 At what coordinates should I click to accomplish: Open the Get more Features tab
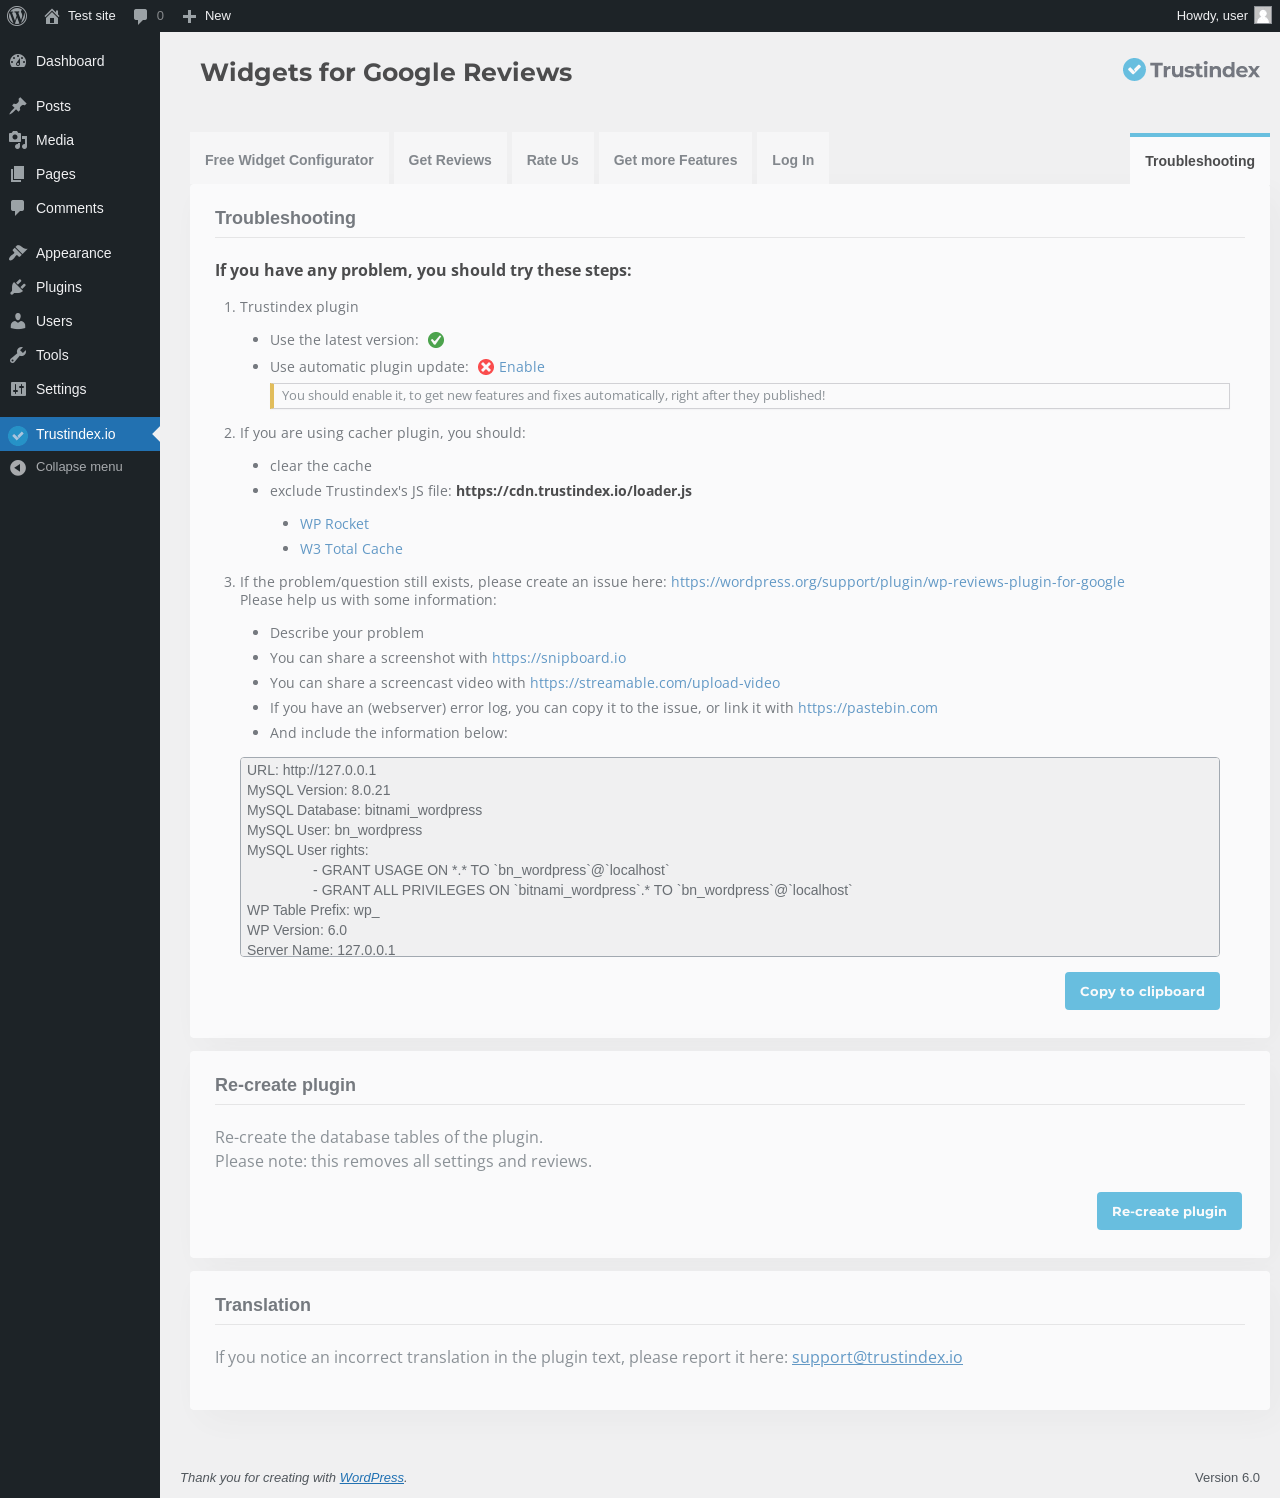coord(676,160)
